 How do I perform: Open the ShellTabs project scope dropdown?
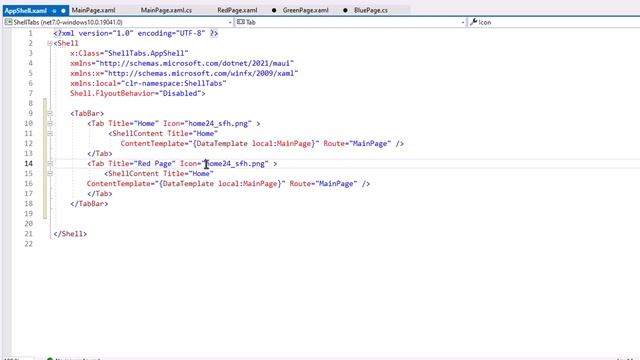(x=118, y=22)
